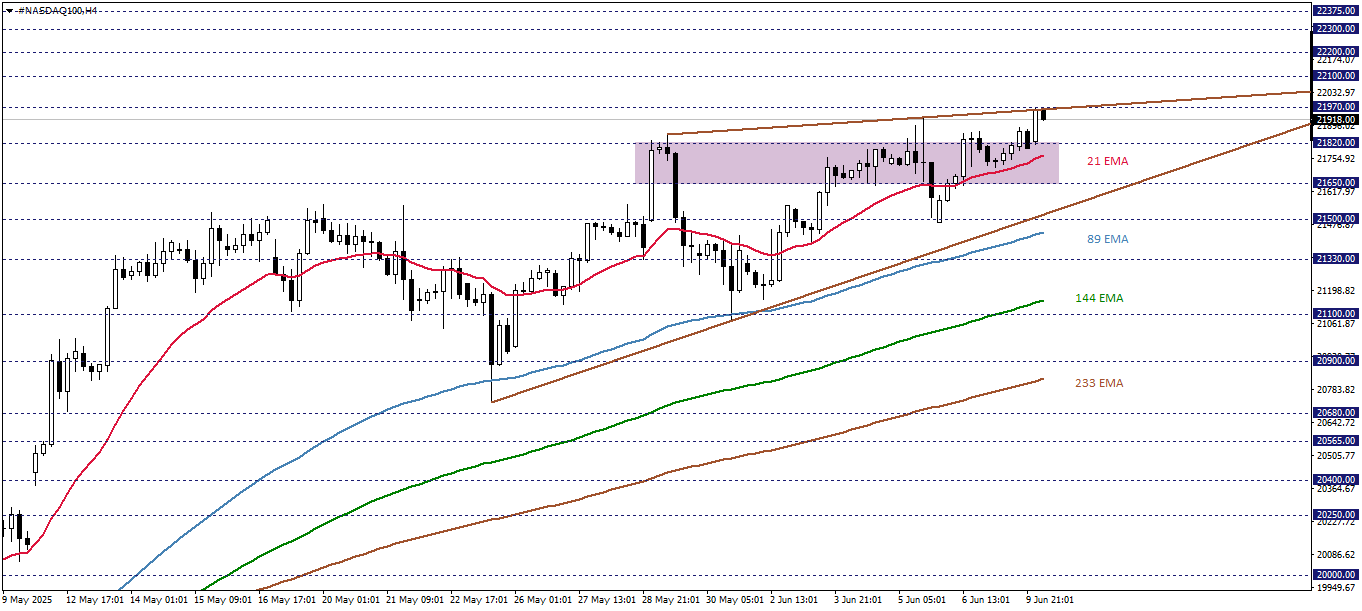The image size is (1362, 611).
Task: Click the 16 May 17:01 time label
Action: point(287,601)
